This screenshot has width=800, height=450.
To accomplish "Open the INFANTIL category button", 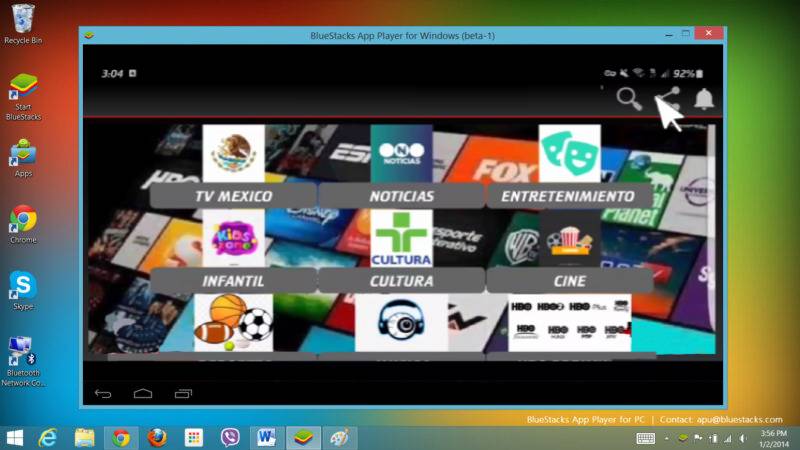I will tap(233, 281).
